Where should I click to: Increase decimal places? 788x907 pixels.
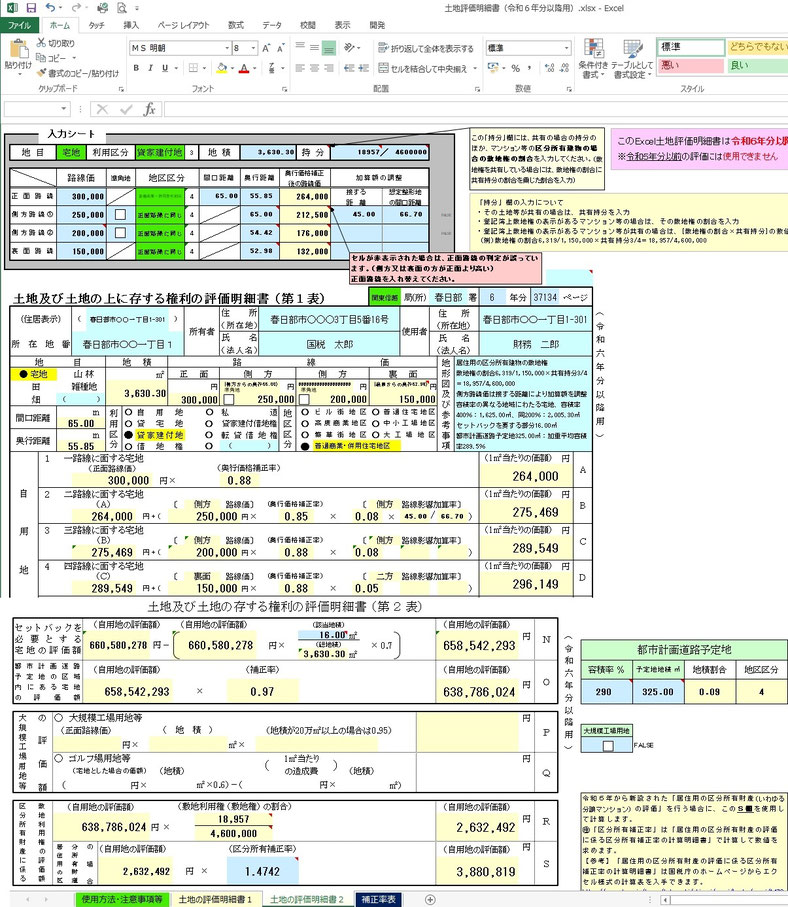[550, 68]
